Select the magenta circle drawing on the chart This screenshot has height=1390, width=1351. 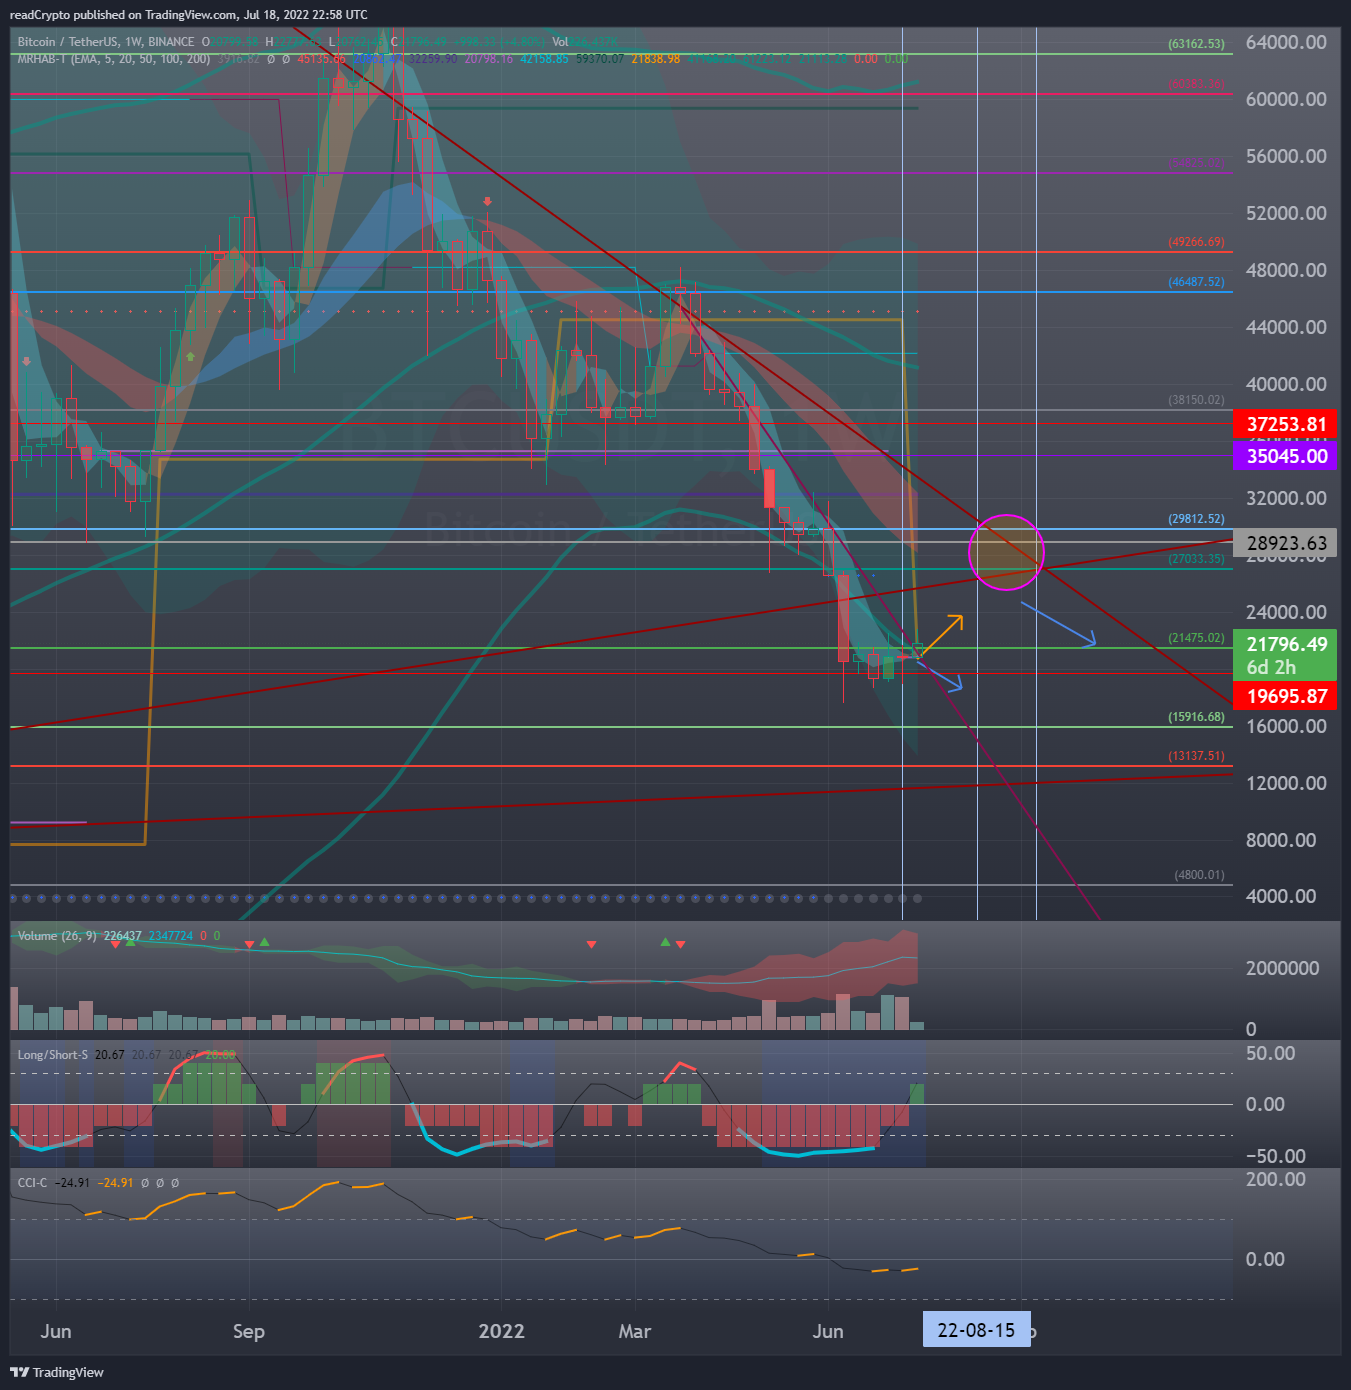click(x=1006, y=552)
